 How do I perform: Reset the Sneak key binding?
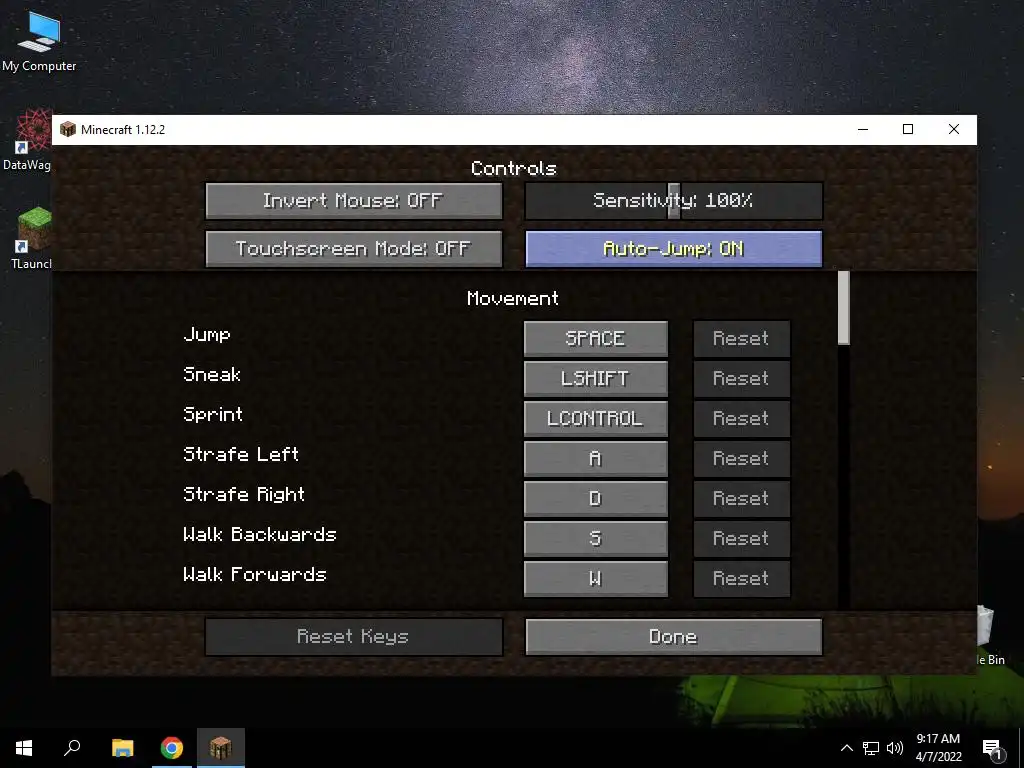[x=741, y=378]
